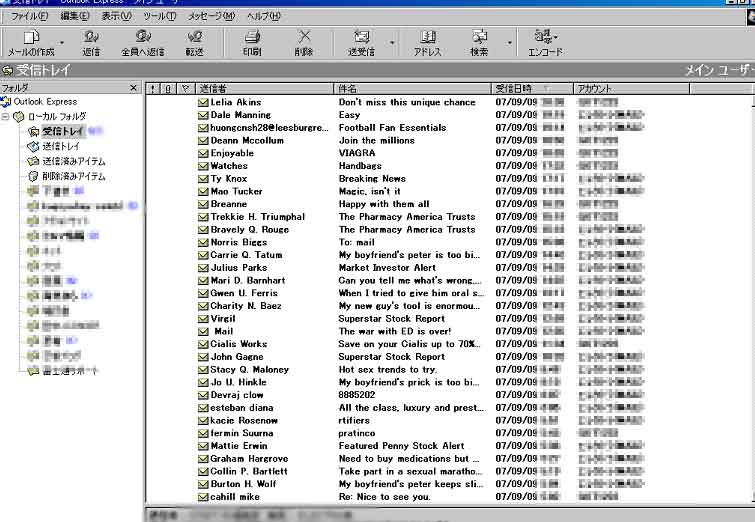Sort by the アカウント column header
The width and height of the screenshot is (755, 522).
(632, 89)
